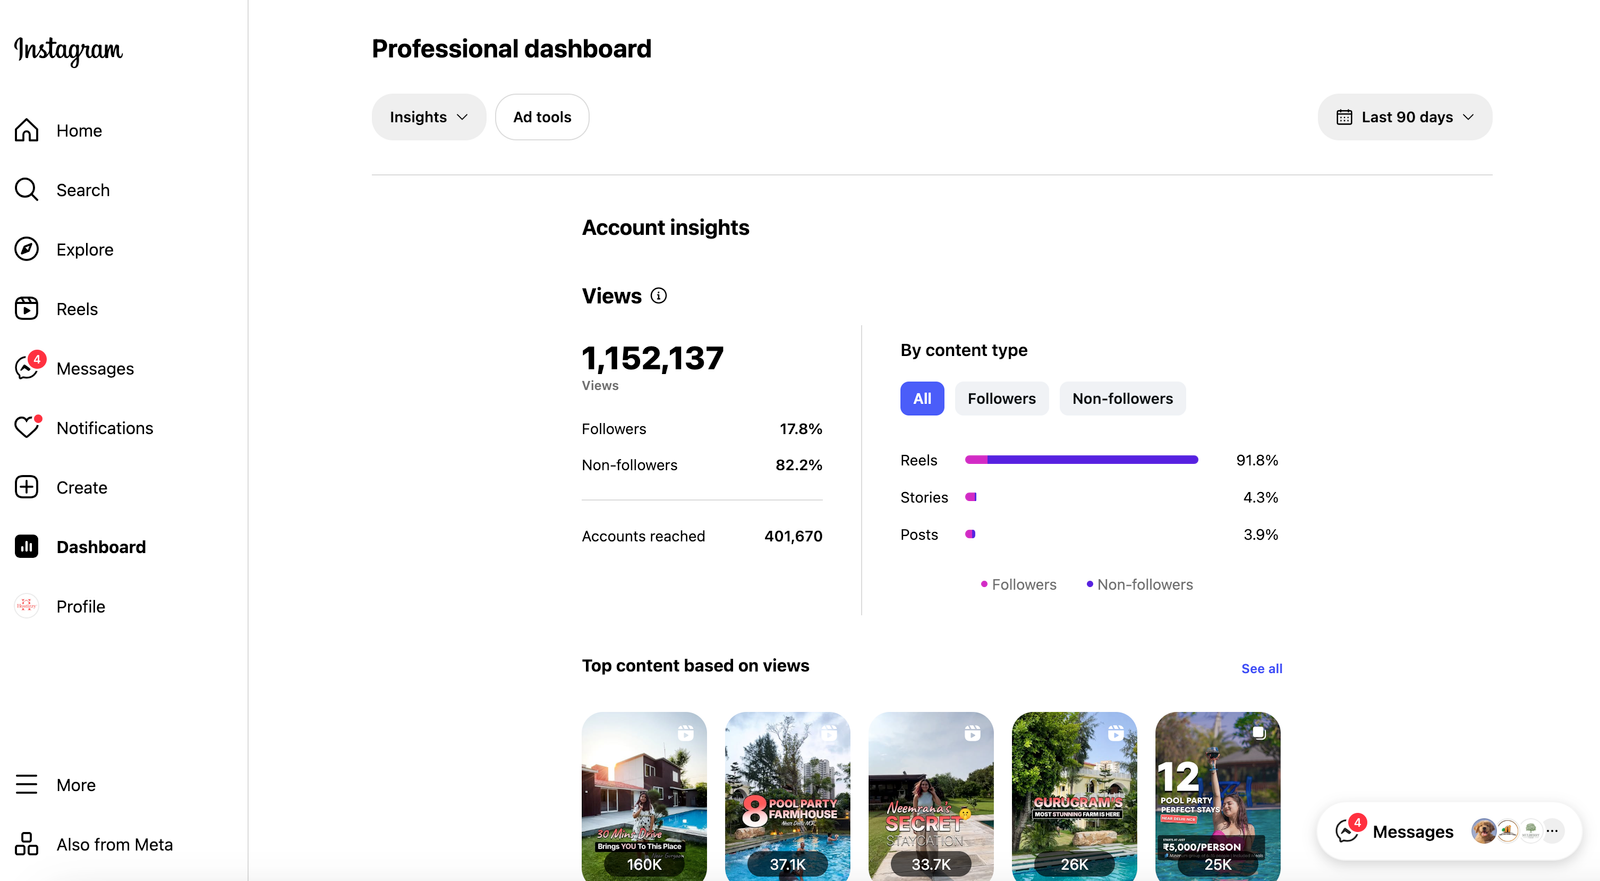Open the Insights dropdown
1600x881 pixels.
coord(429,117)
